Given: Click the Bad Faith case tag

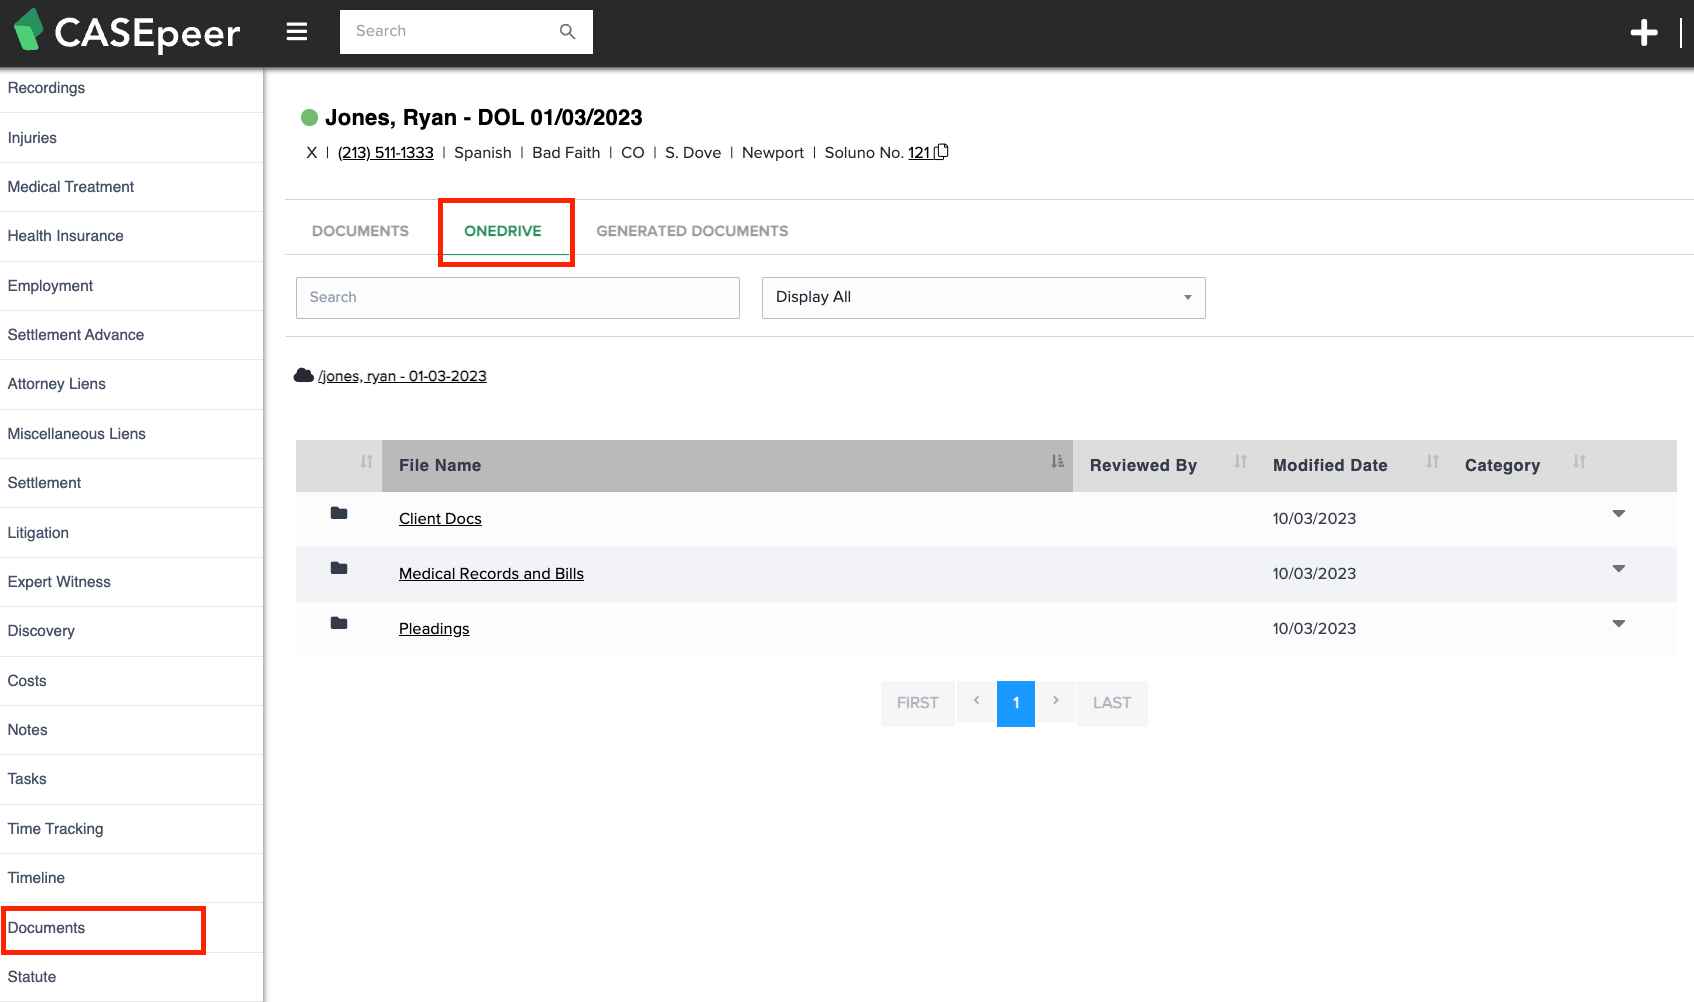Looking at the screenshot, I should tap(566, 153).
